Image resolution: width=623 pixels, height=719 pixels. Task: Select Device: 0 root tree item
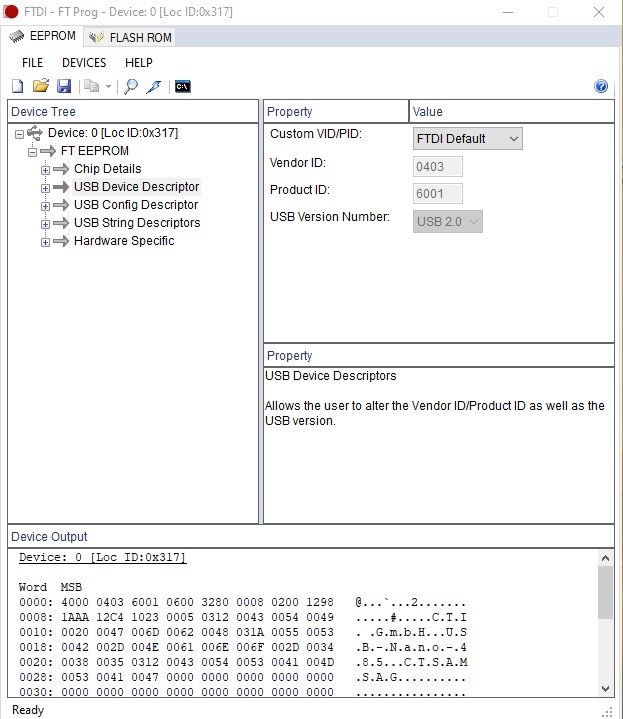112,133
